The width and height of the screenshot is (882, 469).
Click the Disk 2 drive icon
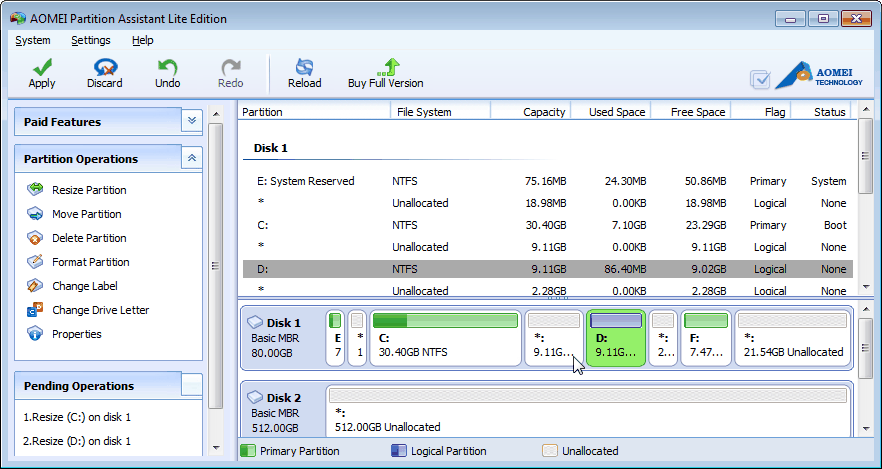tap(255, 397)
